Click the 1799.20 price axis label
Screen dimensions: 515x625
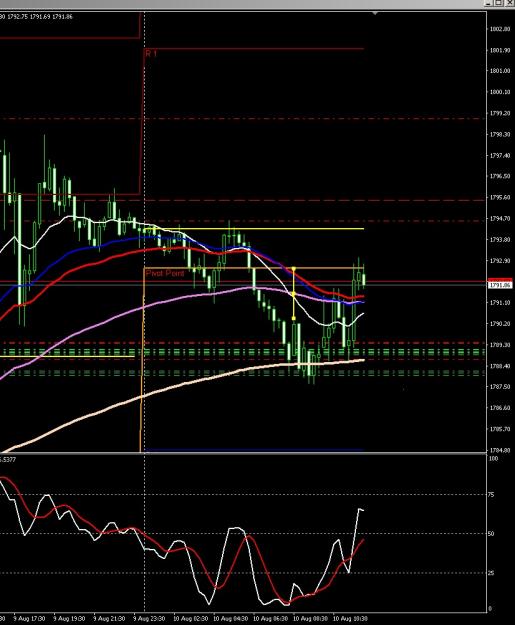[x=500, y=113]
